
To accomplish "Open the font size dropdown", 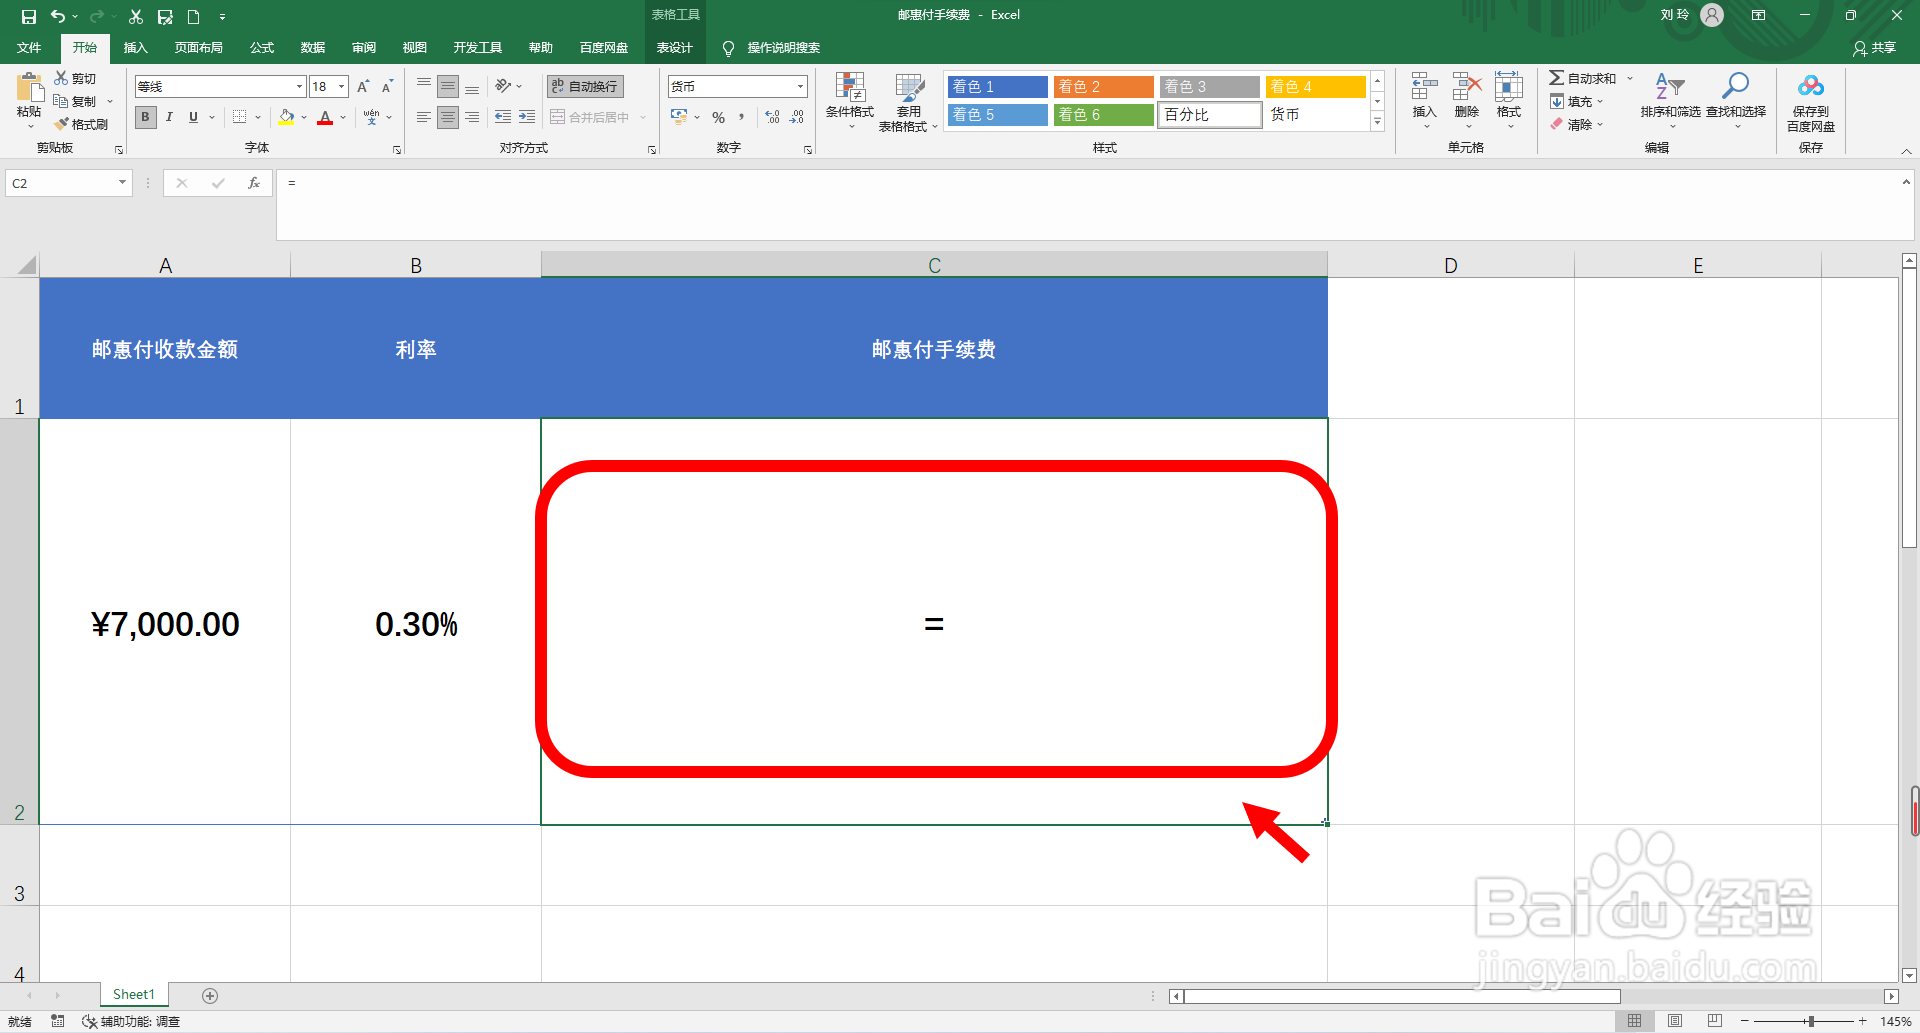I will [342, 87].
